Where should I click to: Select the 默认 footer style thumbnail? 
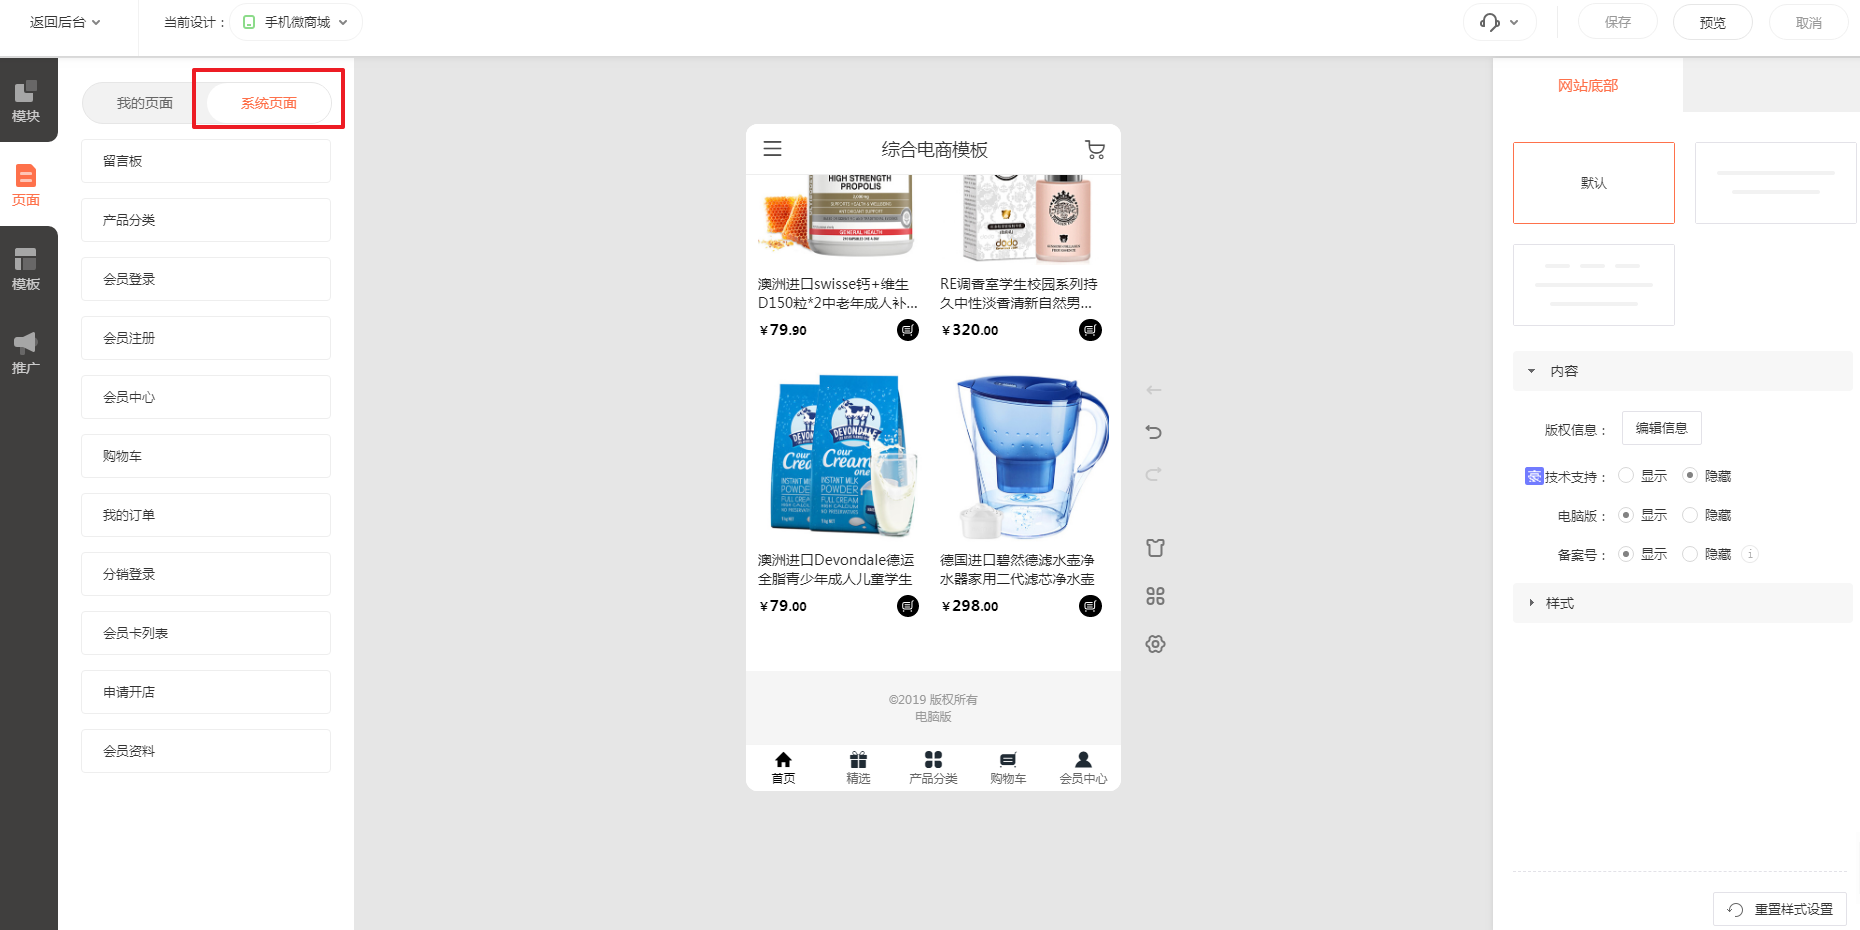coord(1593,183)
